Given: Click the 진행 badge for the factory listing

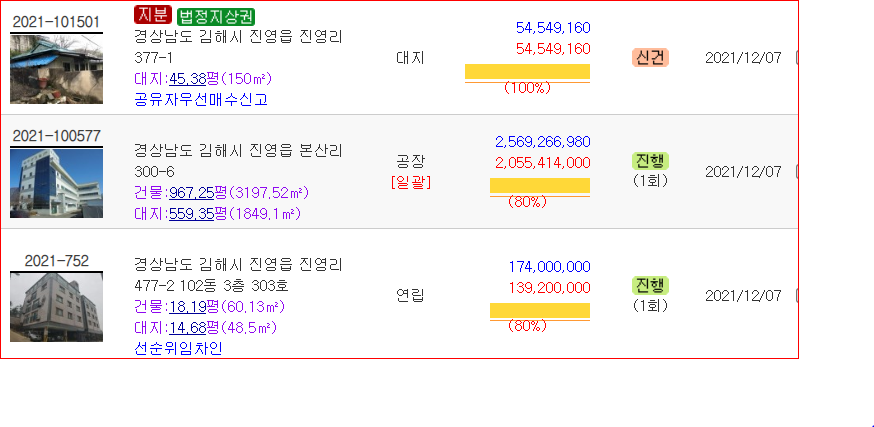Looking at the screenshot, I should tap(650, 161).
